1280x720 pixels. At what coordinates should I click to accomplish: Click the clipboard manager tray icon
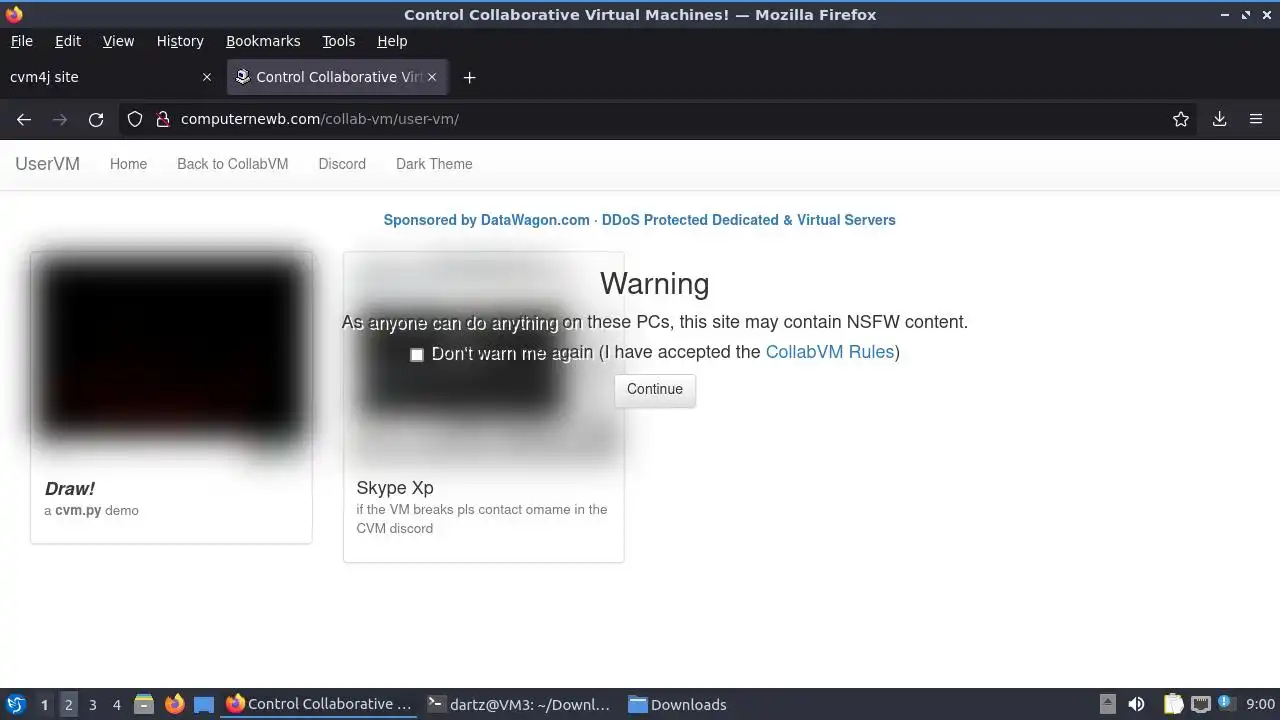coord(1174,704)
